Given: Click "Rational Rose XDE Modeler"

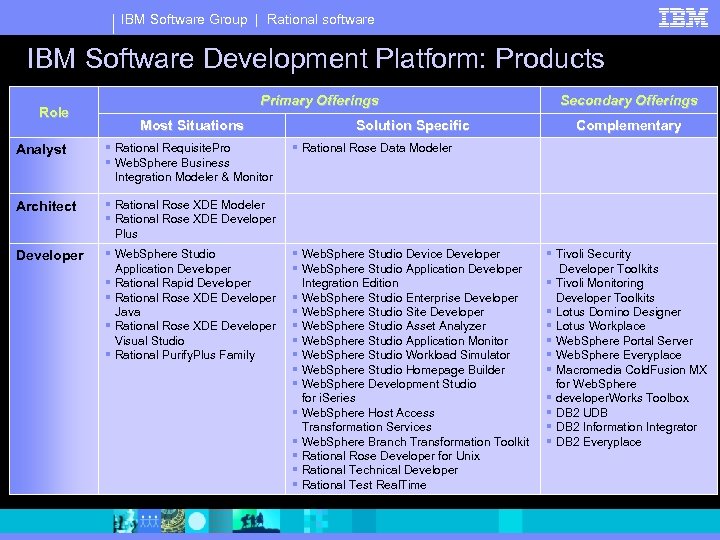Looking at the screenshot, I should coord(190,205).
